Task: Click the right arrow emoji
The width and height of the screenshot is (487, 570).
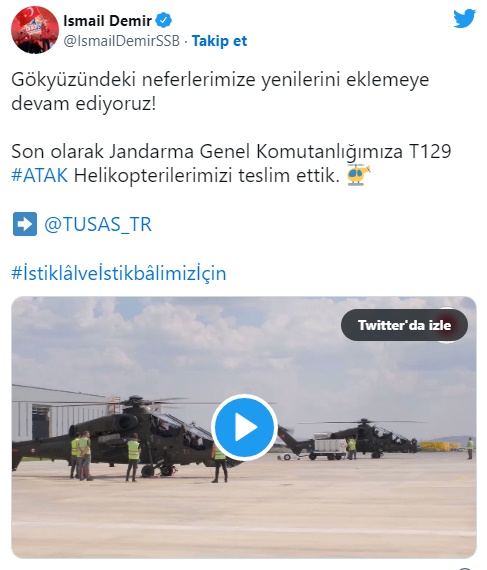Action: pos(25,224)
